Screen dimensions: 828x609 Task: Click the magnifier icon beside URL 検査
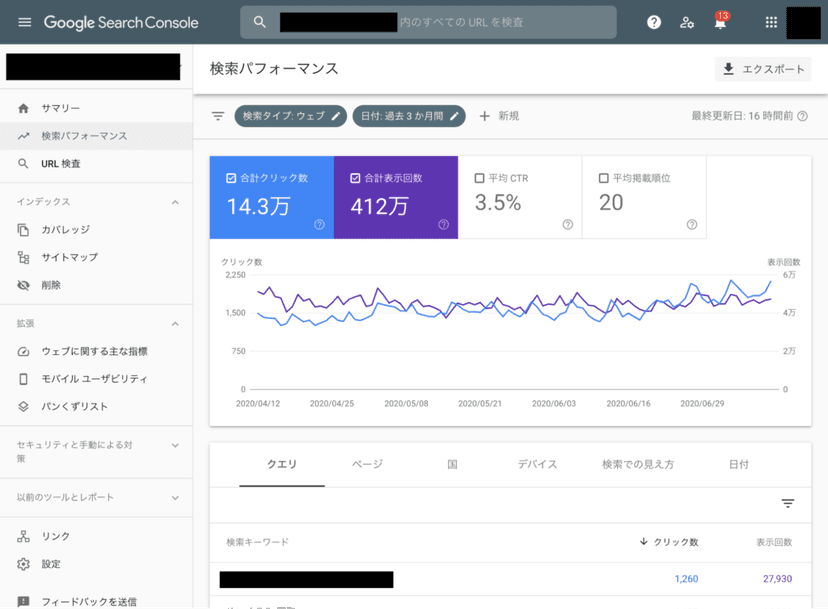23,164
